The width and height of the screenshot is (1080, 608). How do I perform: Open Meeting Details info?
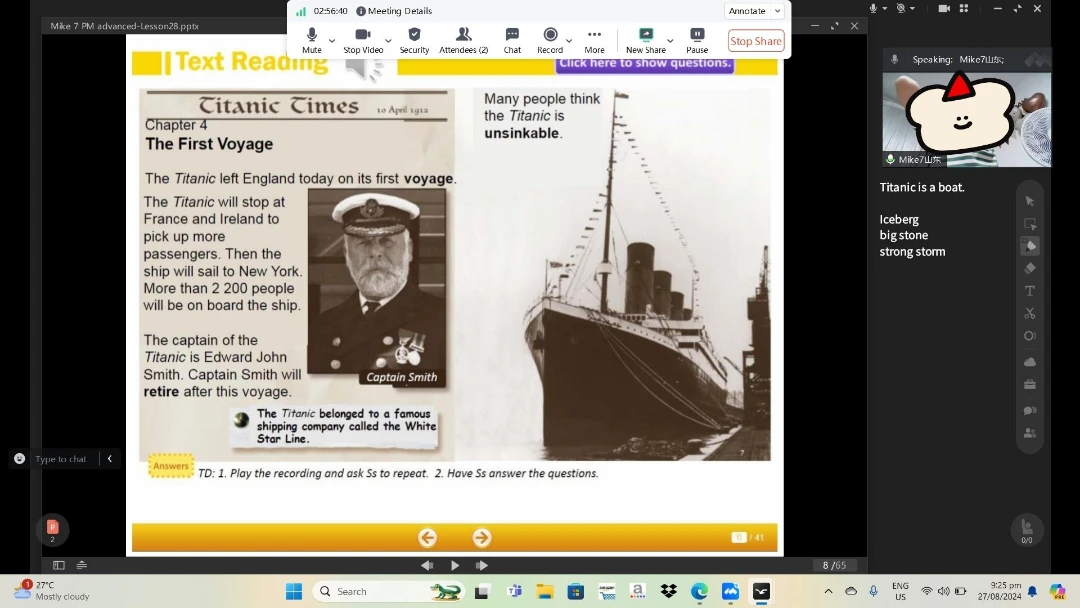(394, 11)
